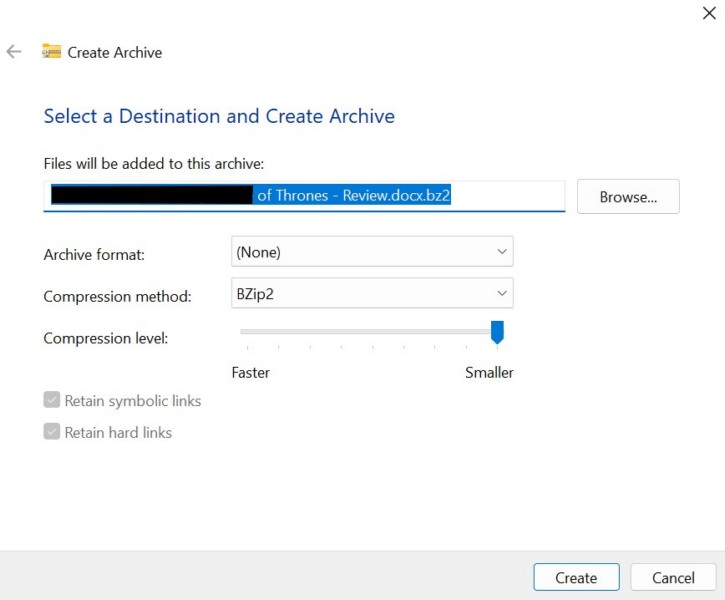
Task: Click the Browse... button
Action: tap(628, 197)
